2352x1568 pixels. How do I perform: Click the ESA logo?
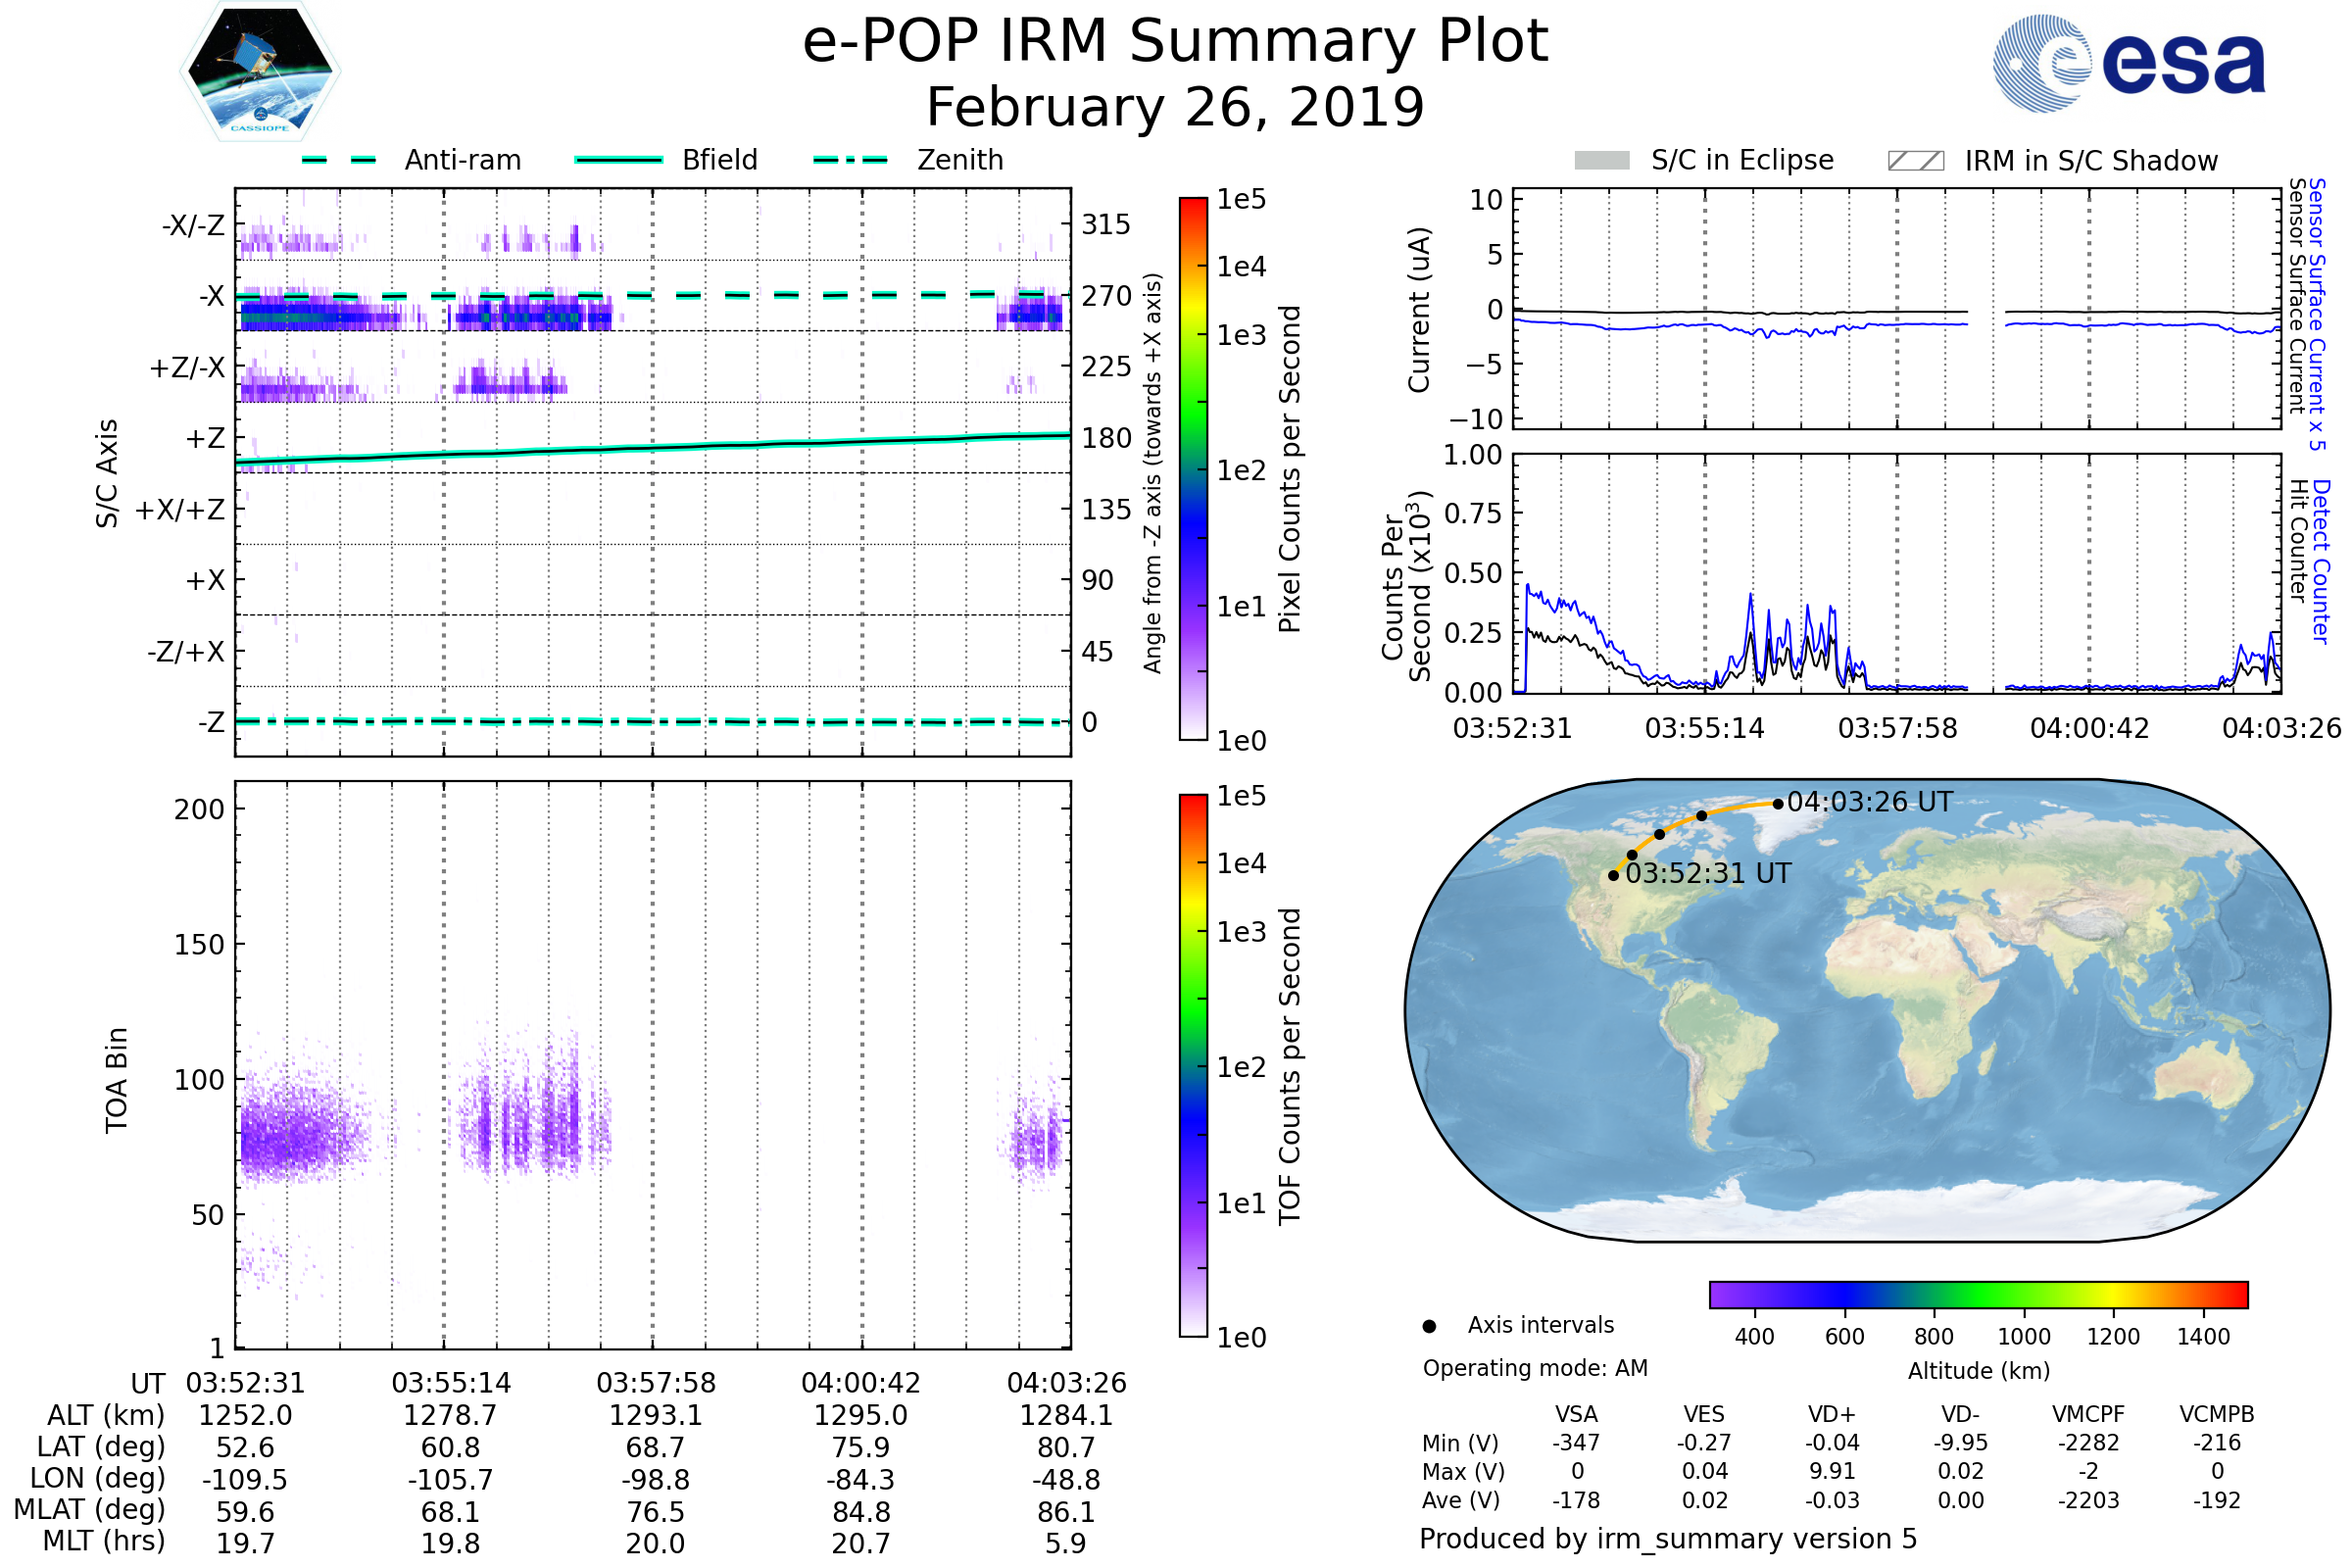[2130, 62]
